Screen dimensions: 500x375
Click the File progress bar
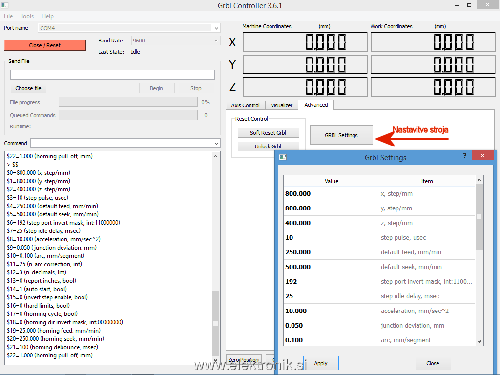(x=128, y=102)
